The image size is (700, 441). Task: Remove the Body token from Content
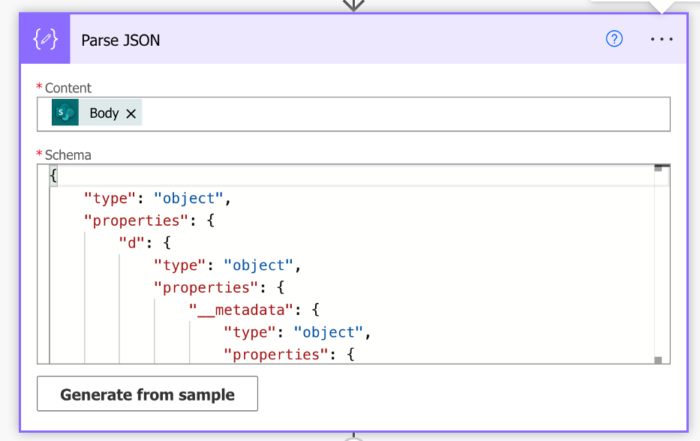(x=131, y=113)
